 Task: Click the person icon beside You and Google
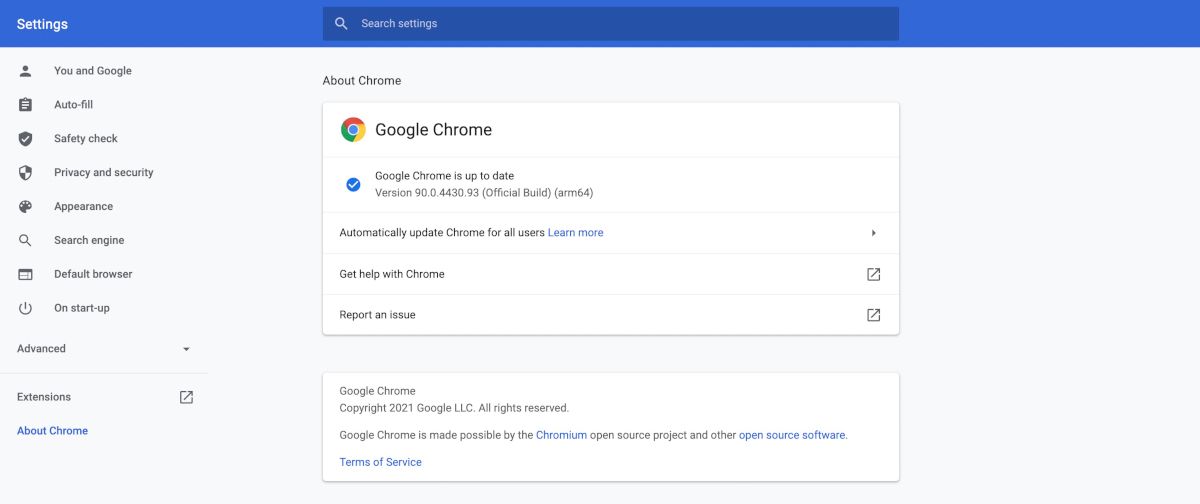coord(26,71)
